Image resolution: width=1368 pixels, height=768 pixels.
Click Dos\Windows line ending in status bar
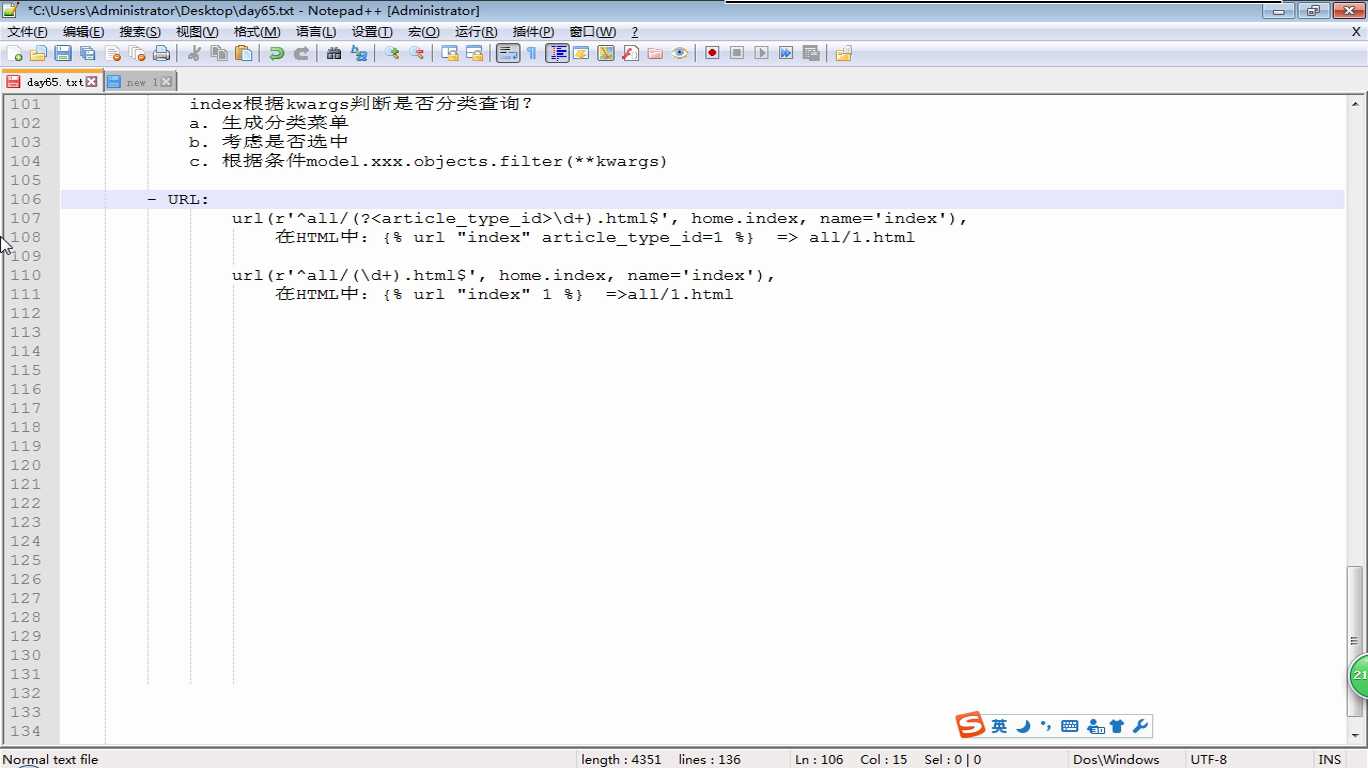(x=1116, y=759)
